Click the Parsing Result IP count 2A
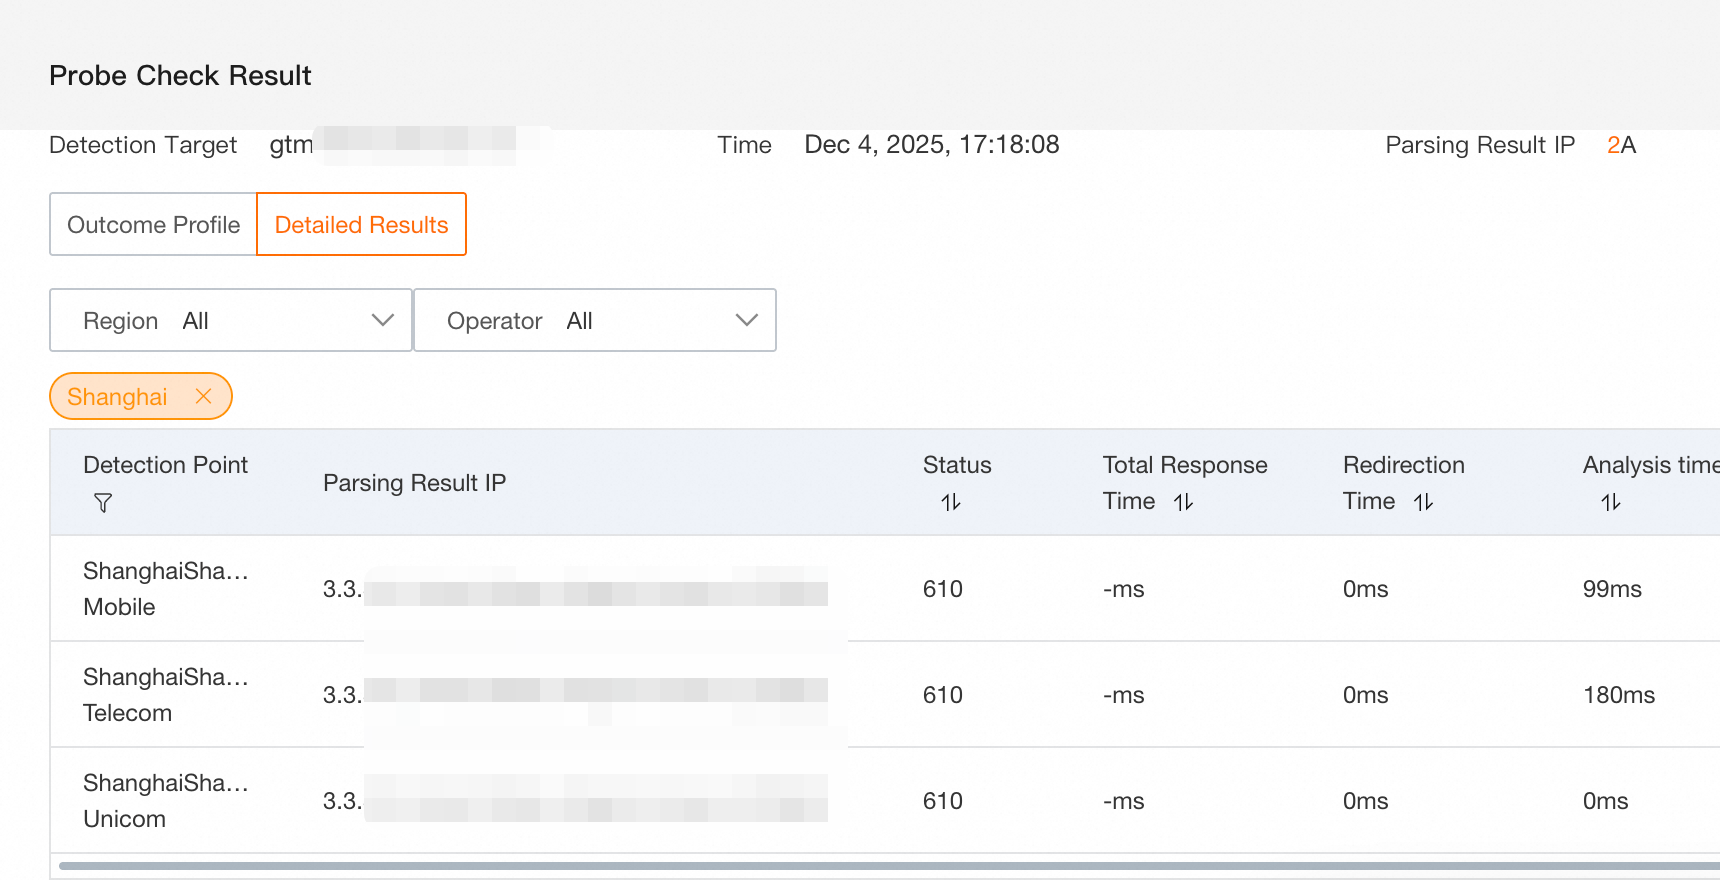 pos(1621,145)
